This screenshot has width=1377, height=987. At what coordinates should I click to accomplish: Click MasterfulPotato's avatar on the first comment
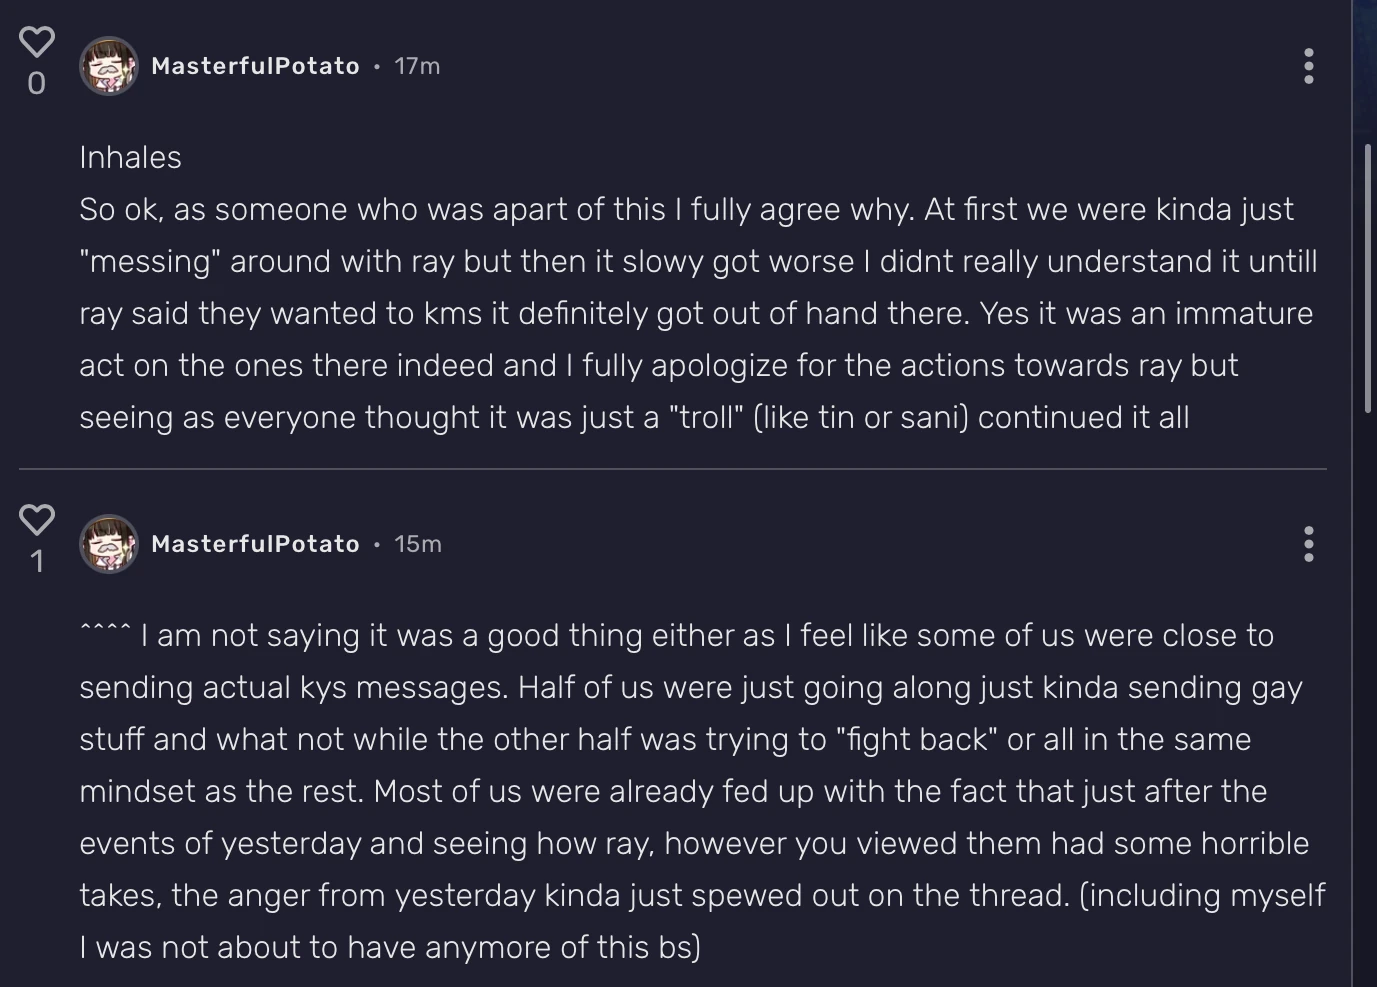click(109, 66)
